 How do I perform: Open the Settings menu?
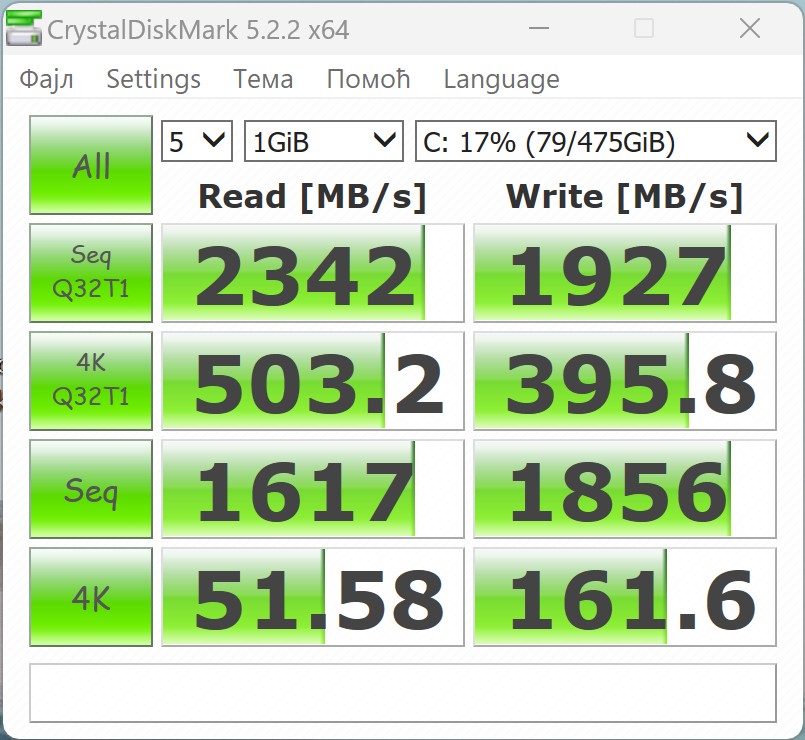coord(153,79)
